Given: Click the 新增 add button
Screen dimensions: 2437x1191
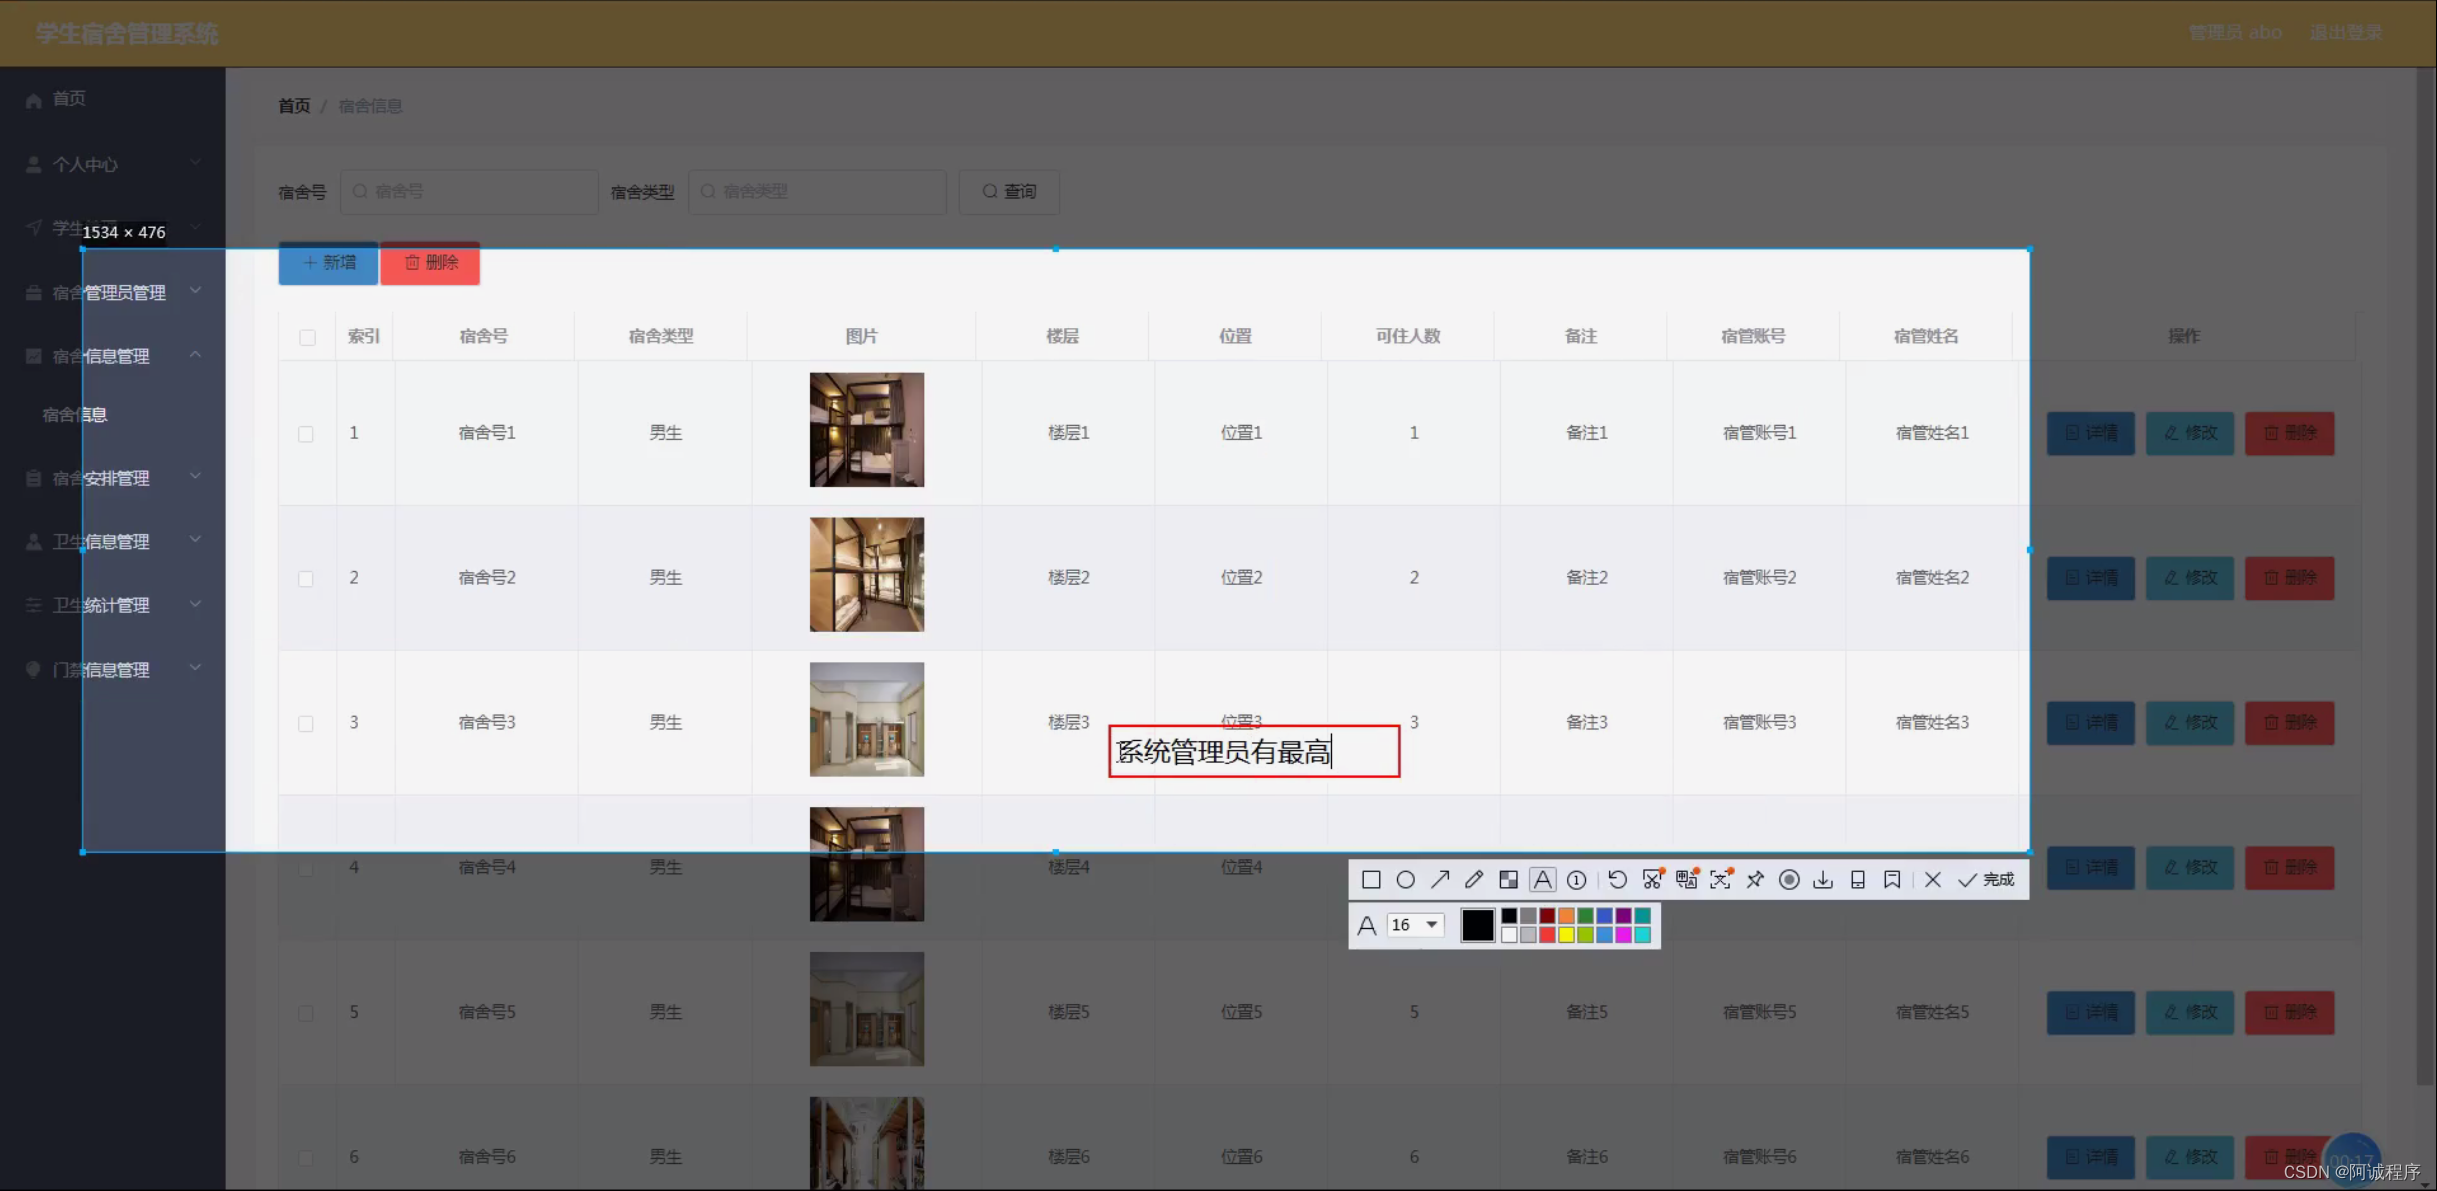Looking at the screenshot, I should pyautogui.click(x=328, y=263).
